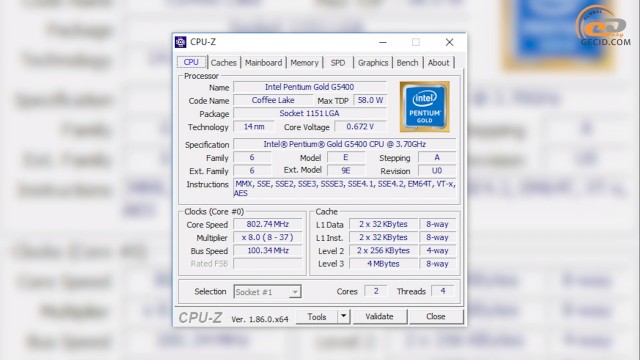Screen dimensions: 640x360
Task: Click the Technology value 14 nm
Action: [254, 127]
